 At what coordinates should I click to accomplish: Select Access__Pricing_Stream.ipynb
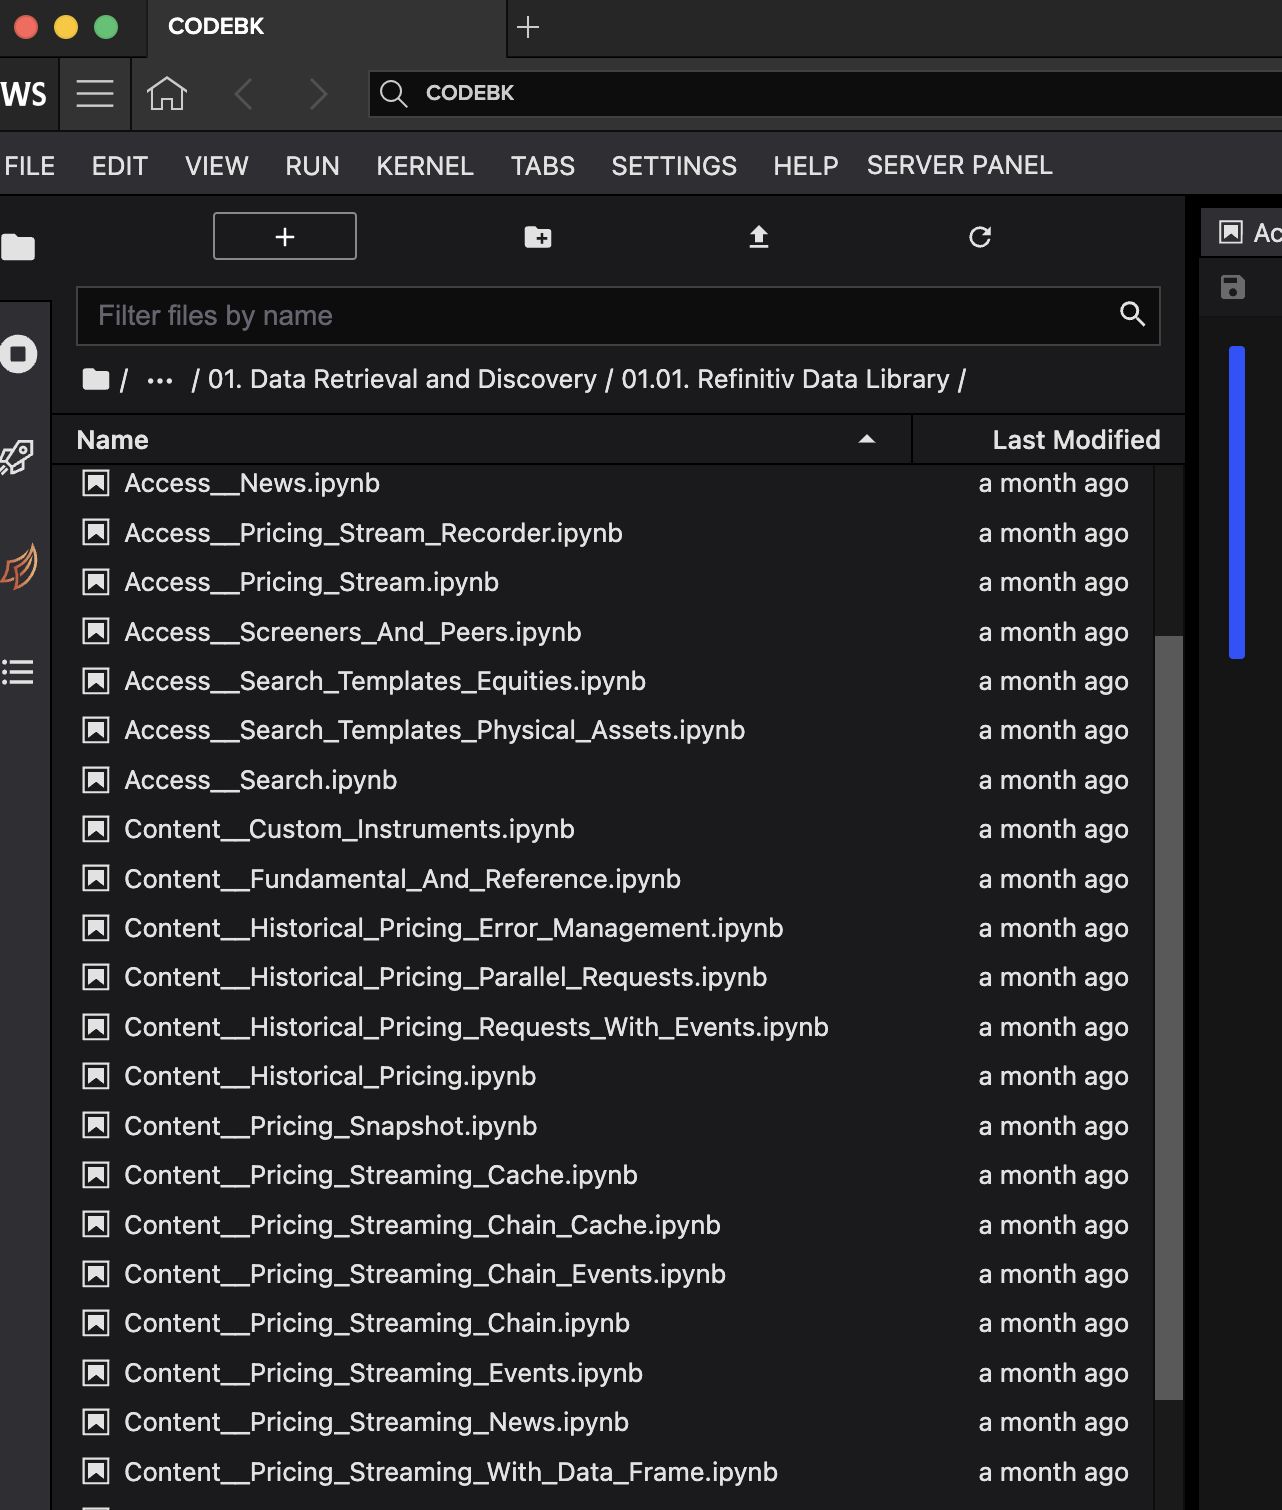[x=617, y=582]
